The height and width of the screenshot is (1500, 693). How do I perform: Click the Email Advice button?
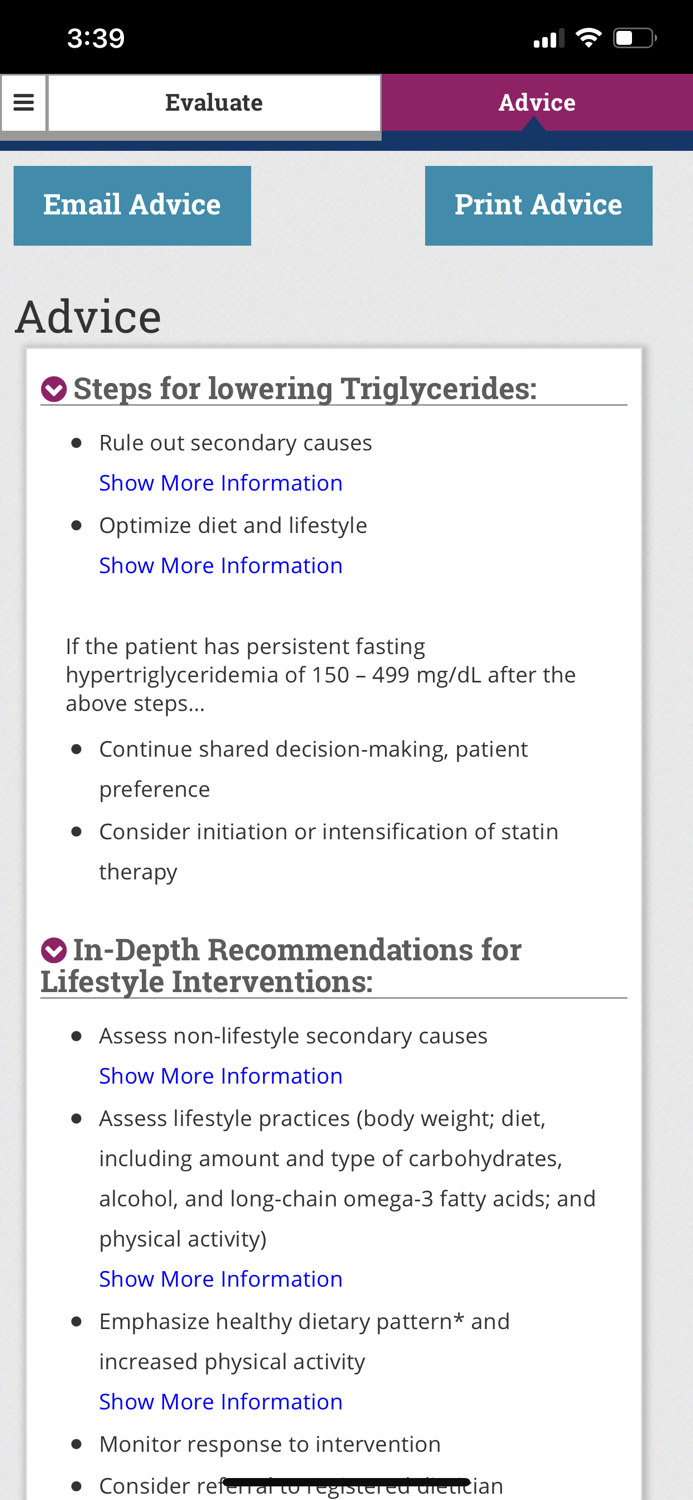pyautogui.click(x=132, y=205)
